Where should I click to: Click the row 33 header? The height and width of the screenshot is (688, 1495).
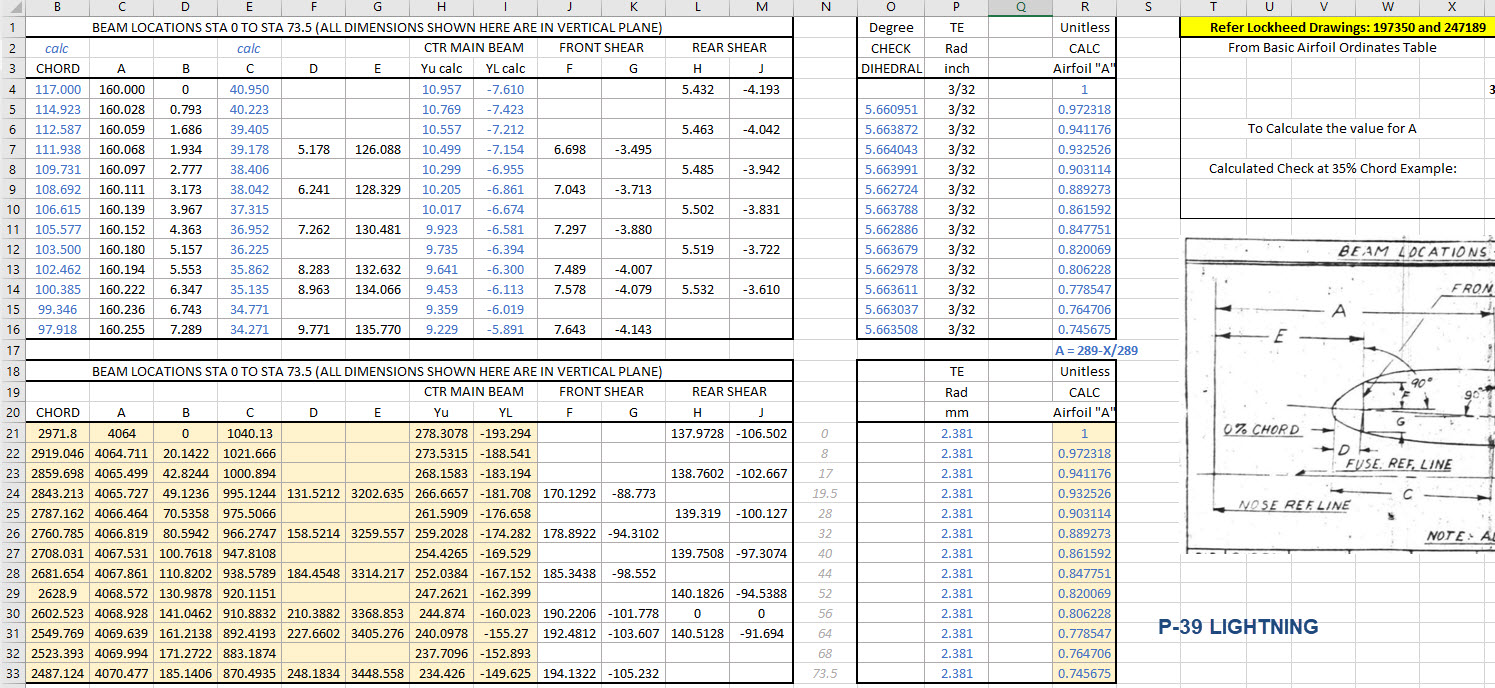click(12, 673)
